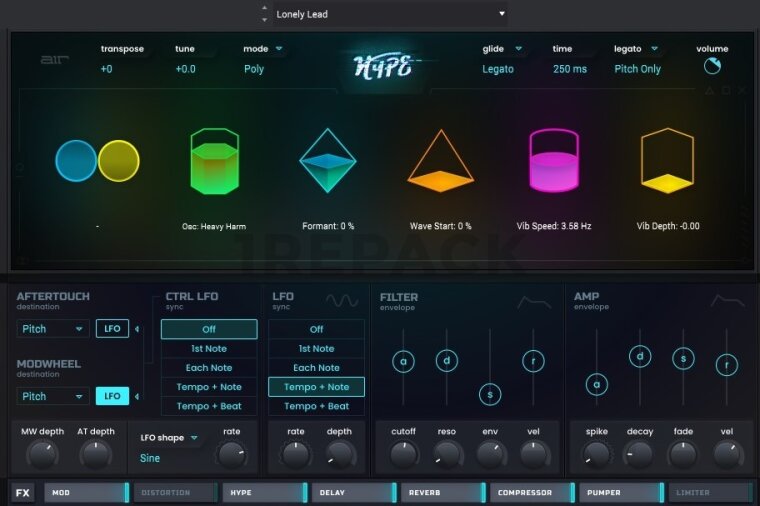Screen dimensions: 760x506
Task: Click the filter cutoff knob
Action: pyautogui.click(x=403, y=455)
